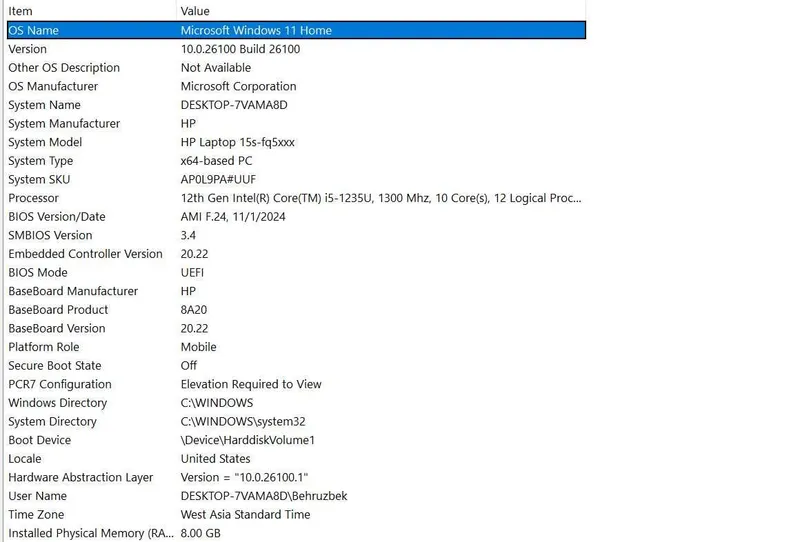Select the Installed Physical Memory row

[x=296, y=533]
